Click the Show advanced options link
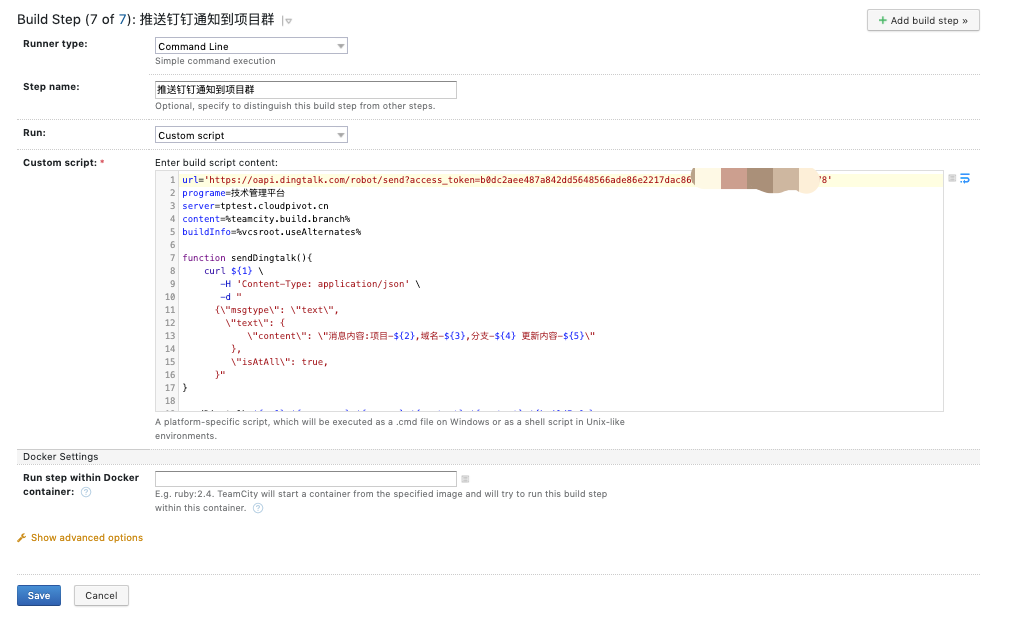Image resolution: width=1035 pixels, height=623 pixels. tap(87, 538)
